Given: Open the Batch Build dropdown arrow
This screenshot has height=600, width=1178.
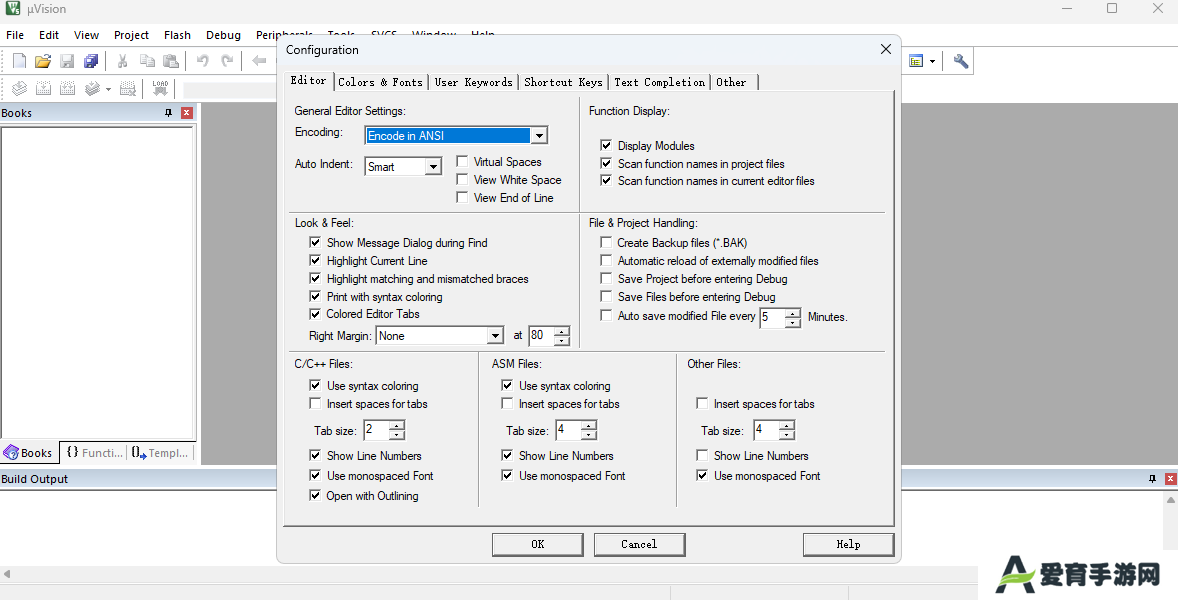Looking at the screenshot, I should pos(108,89).
